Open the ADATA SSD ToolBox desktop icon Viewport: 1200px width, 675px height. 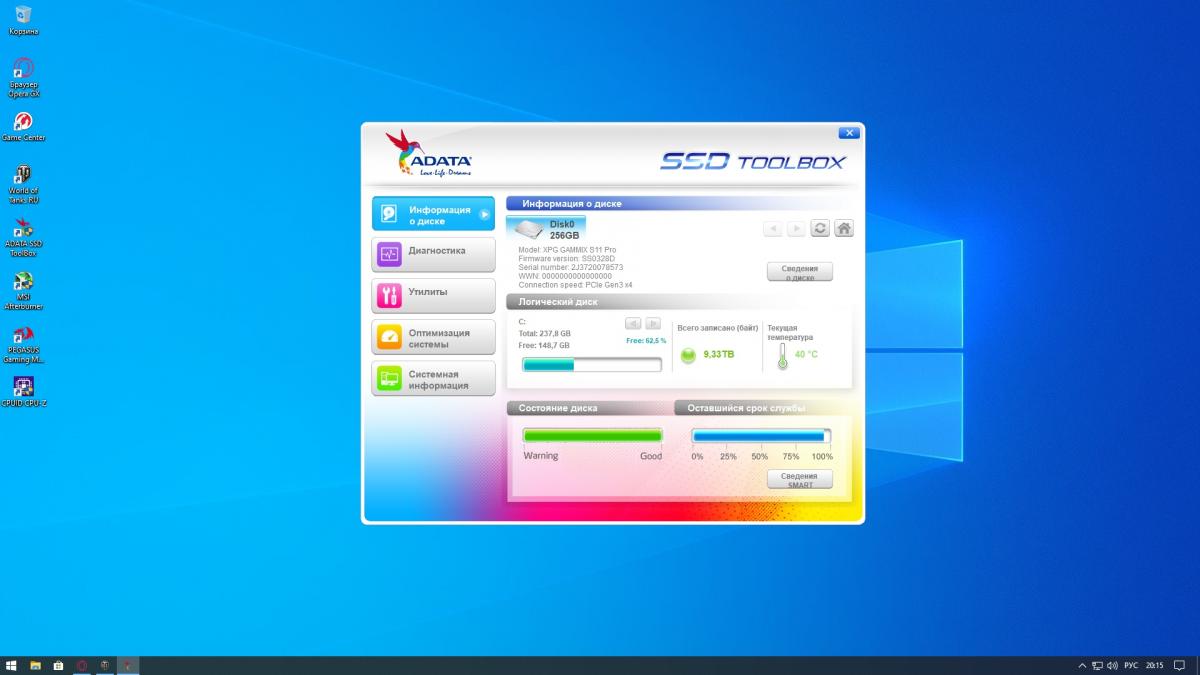coord(23,237)
